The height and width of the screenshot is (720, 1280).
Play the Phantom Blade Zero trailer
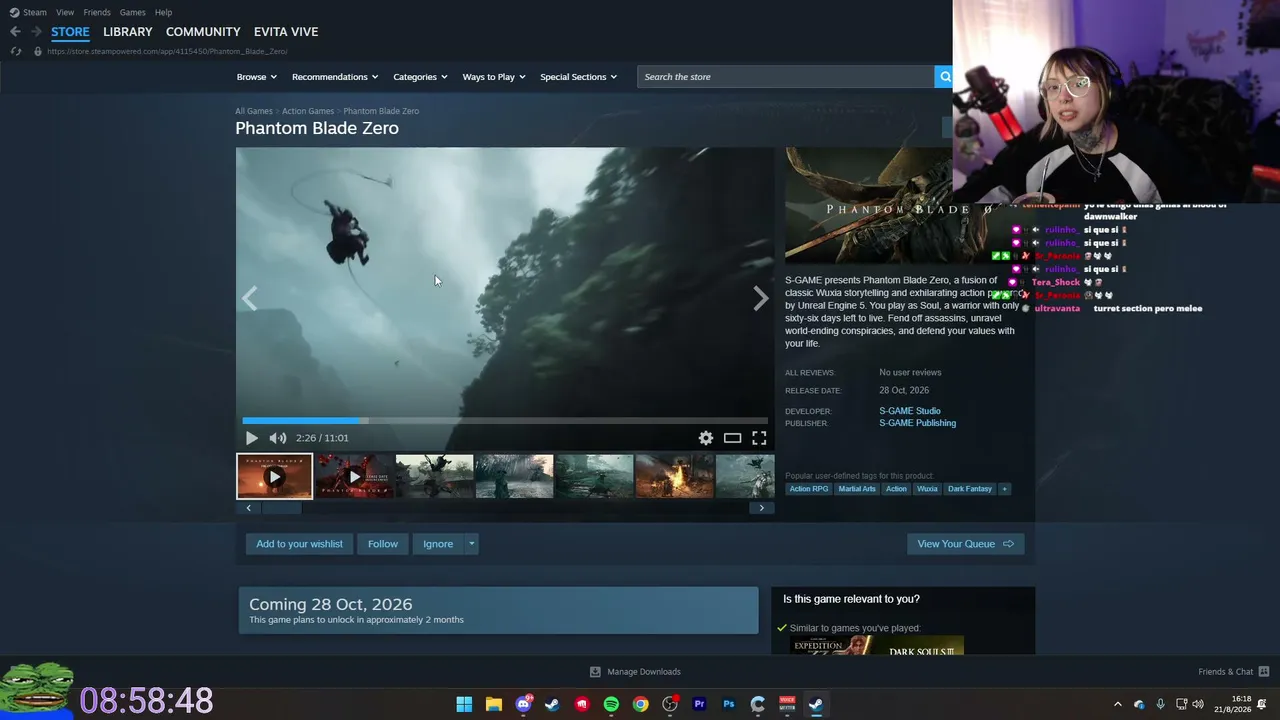[251, 438]
